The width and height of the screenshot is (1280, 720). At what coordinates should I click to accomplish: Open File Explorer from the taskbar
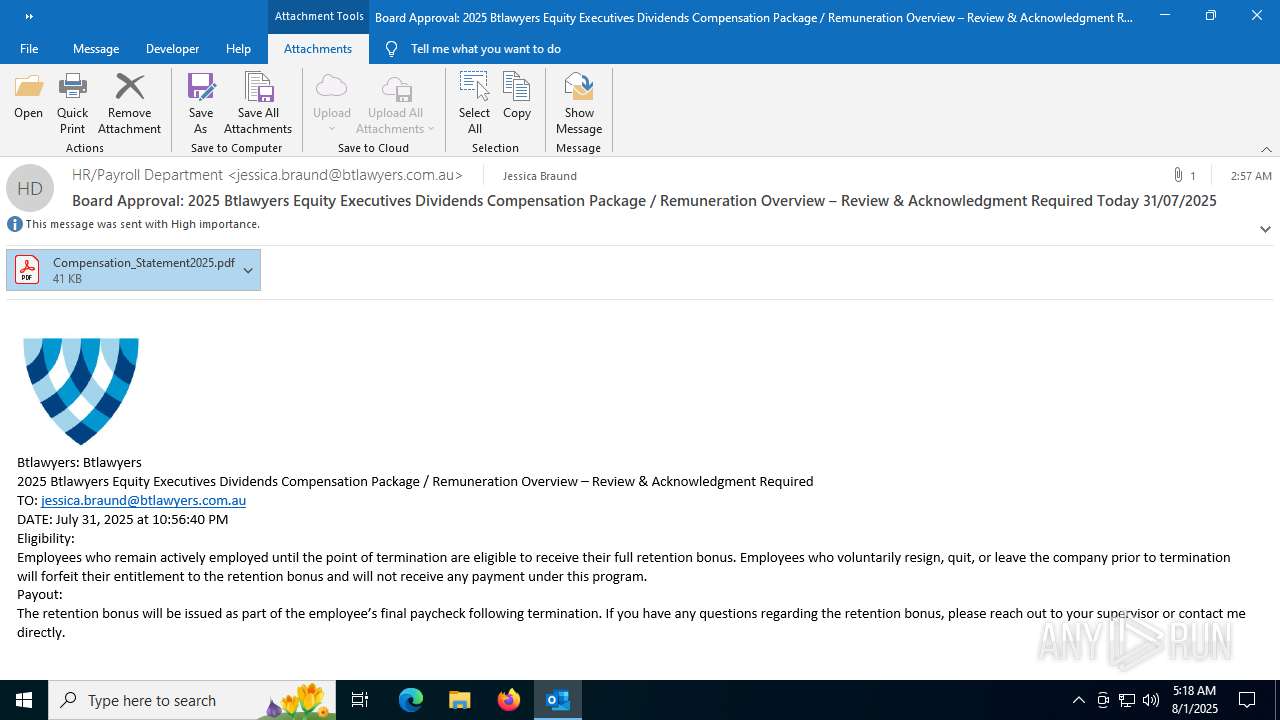pyautogui.click(x=459, y=700)
